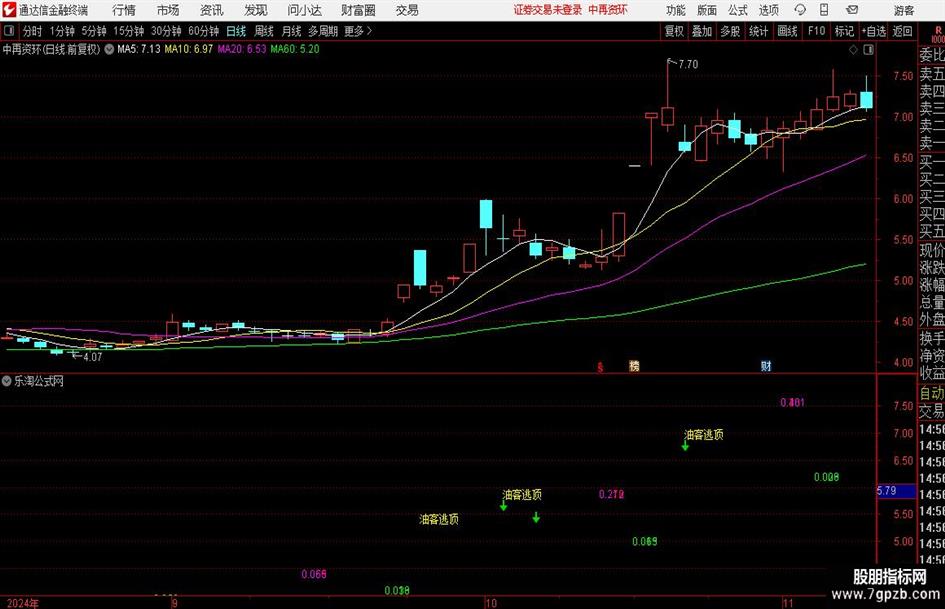Image resolution: width=945 pixels, height=609 pixels.
Task: Click the 2024年 label on the time axis
Action: pyautogui.click(x=23, y=603)
